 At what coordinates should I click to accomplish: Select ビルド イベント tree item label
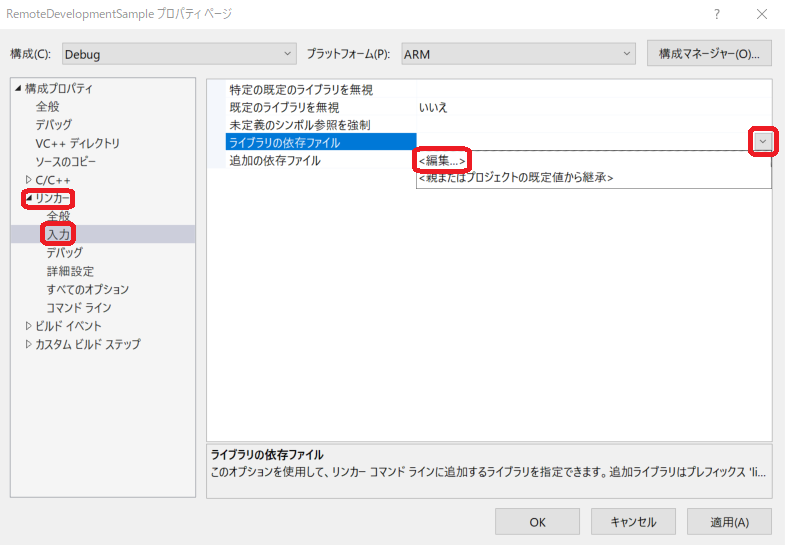click(68, 326)
